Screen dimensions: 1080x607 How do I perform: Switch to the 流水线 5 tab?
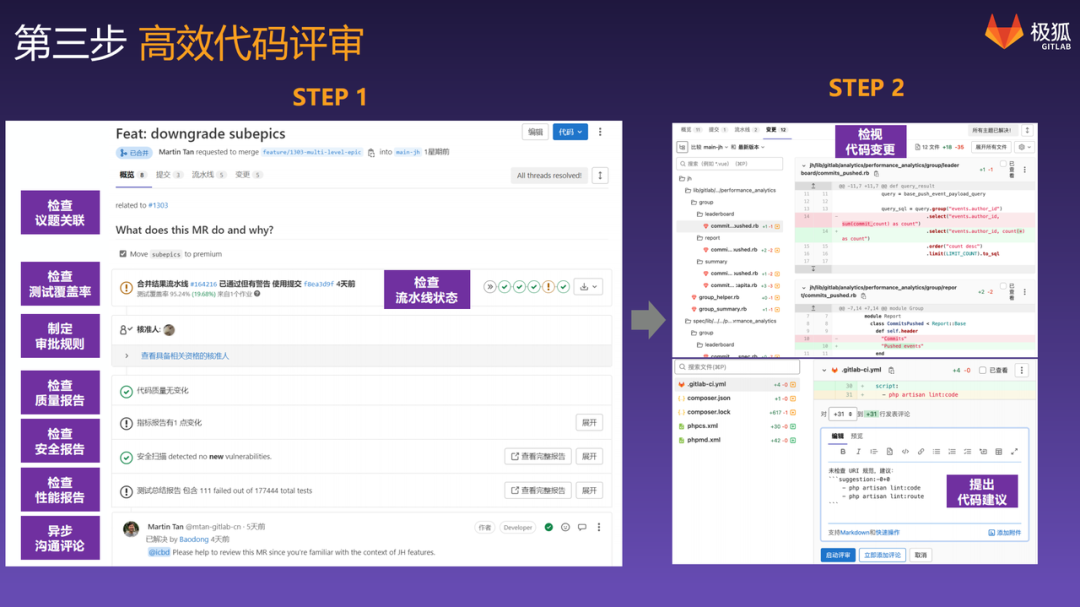point(209,175)
